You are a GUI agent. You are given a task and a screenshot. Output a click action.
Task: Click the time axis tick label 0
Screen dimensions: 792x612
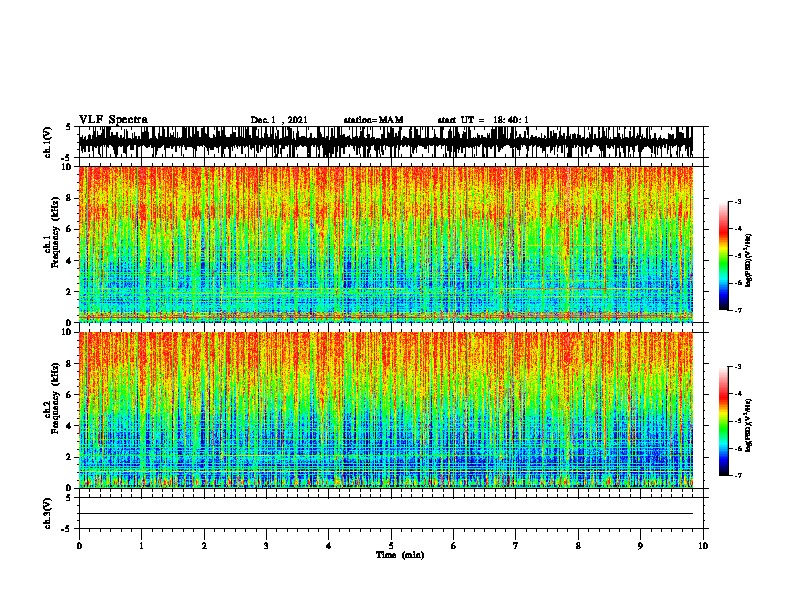(79, 545)
